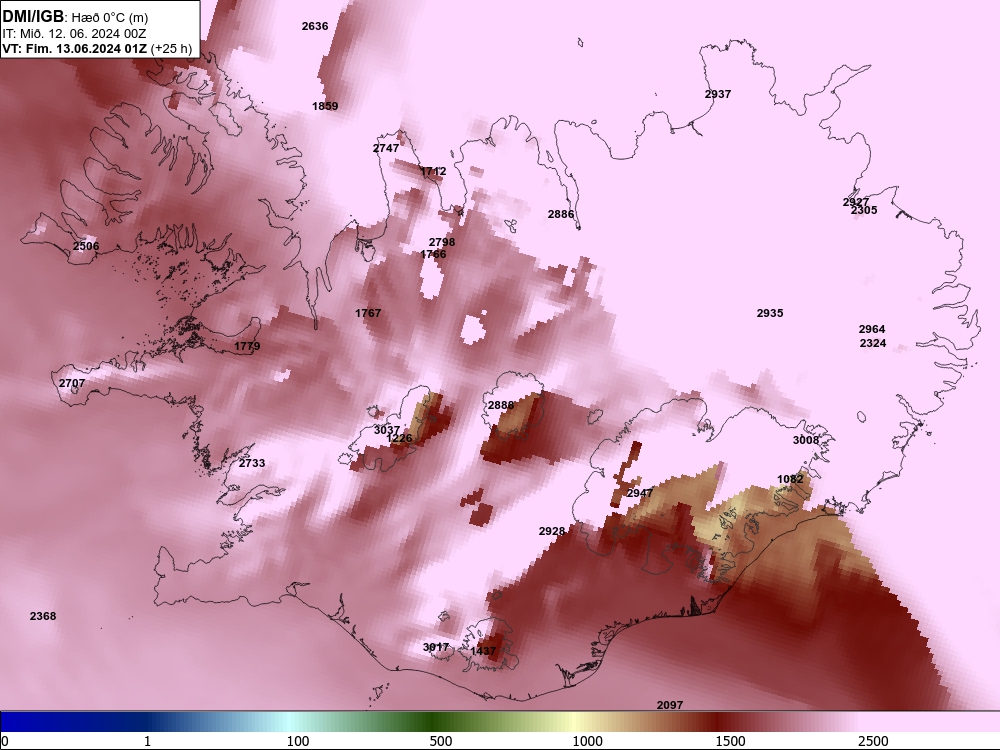1000x750 pixels.
Task: Click the value label 2886
Action: (x=561, y=214)
